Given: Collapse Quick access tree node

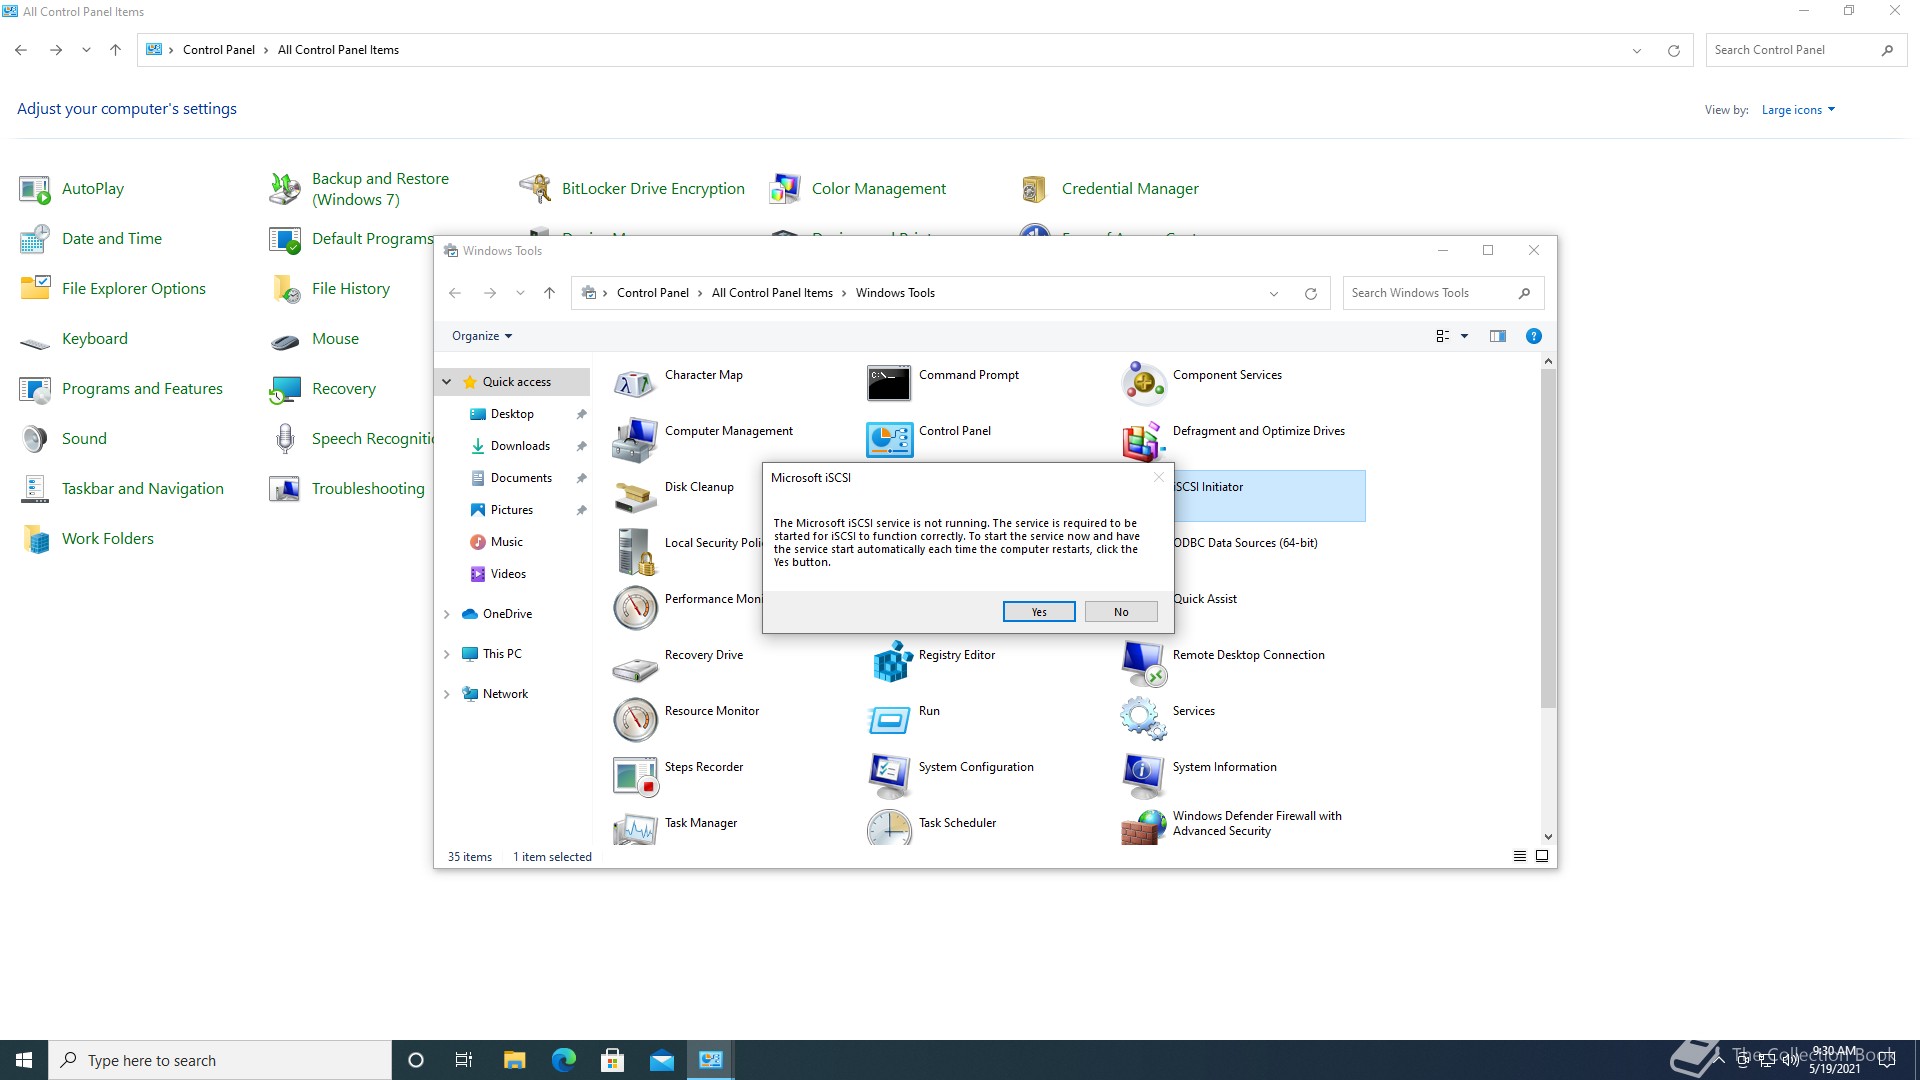Looking at the screenshot, I should tap(447, 382).
